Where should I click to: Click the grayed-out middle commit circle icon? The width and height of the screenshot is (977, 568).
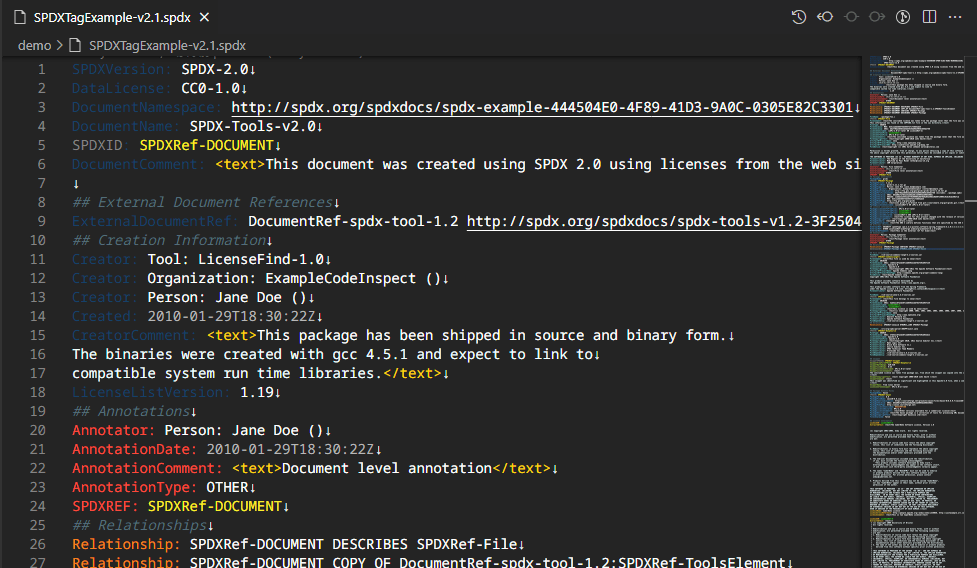(x=851, y=17)
